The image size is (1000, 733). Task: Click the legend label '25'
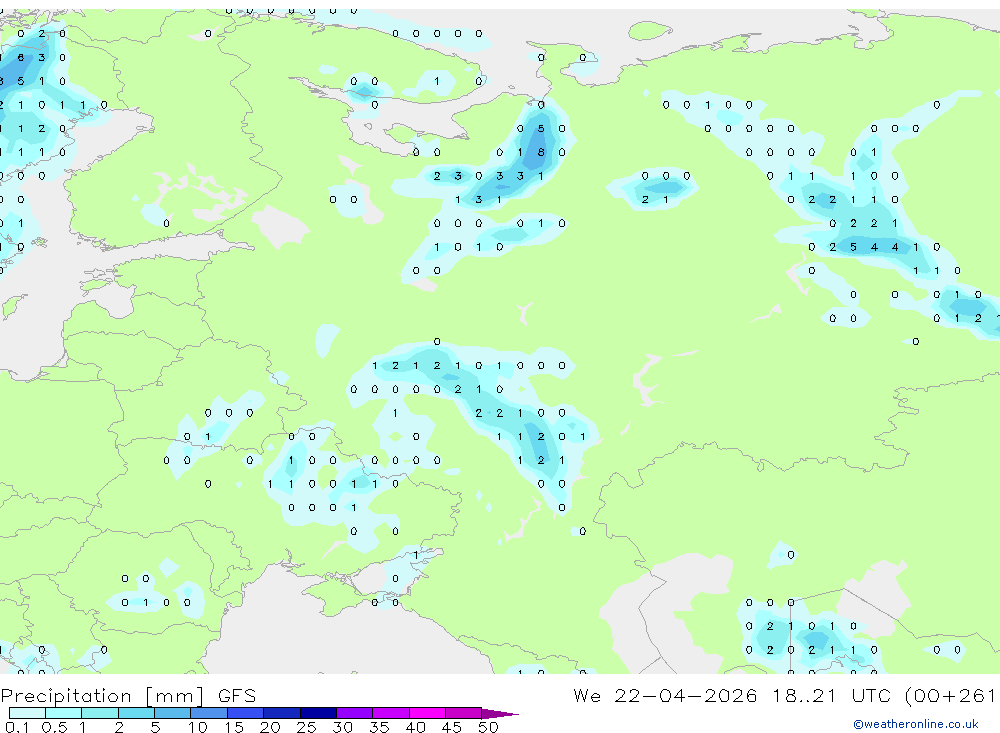(x=306, y=727)
